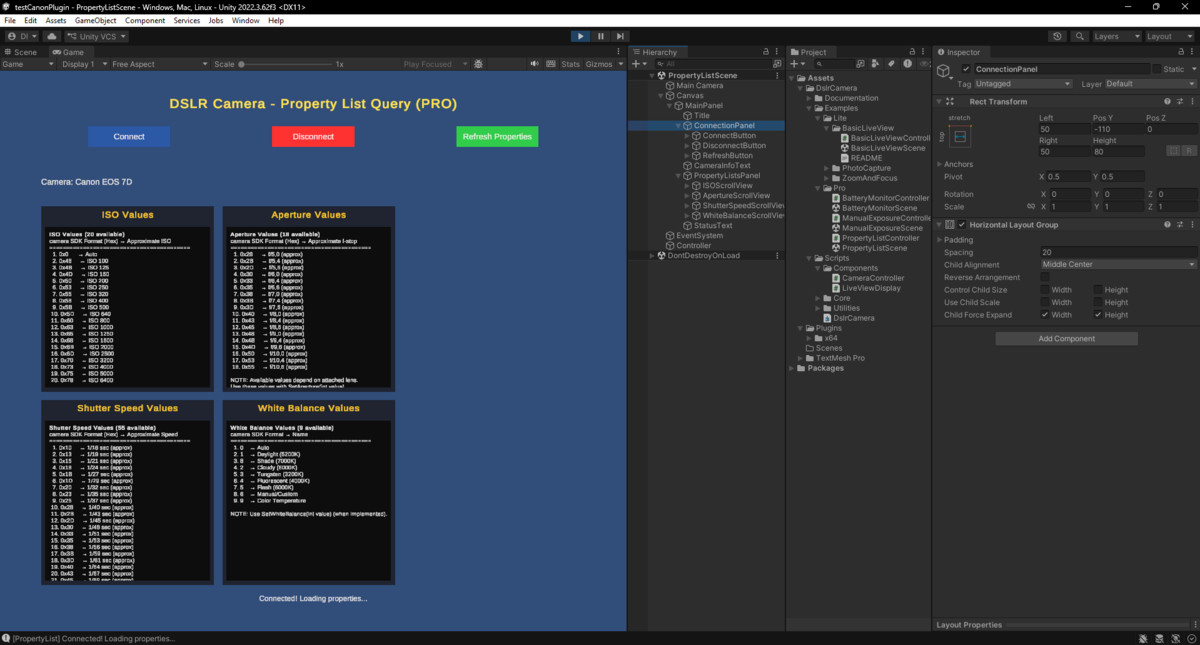Open the Layer dropdown showing Default
Screen dimensions: 1200x645
[x=1150, y=84]
